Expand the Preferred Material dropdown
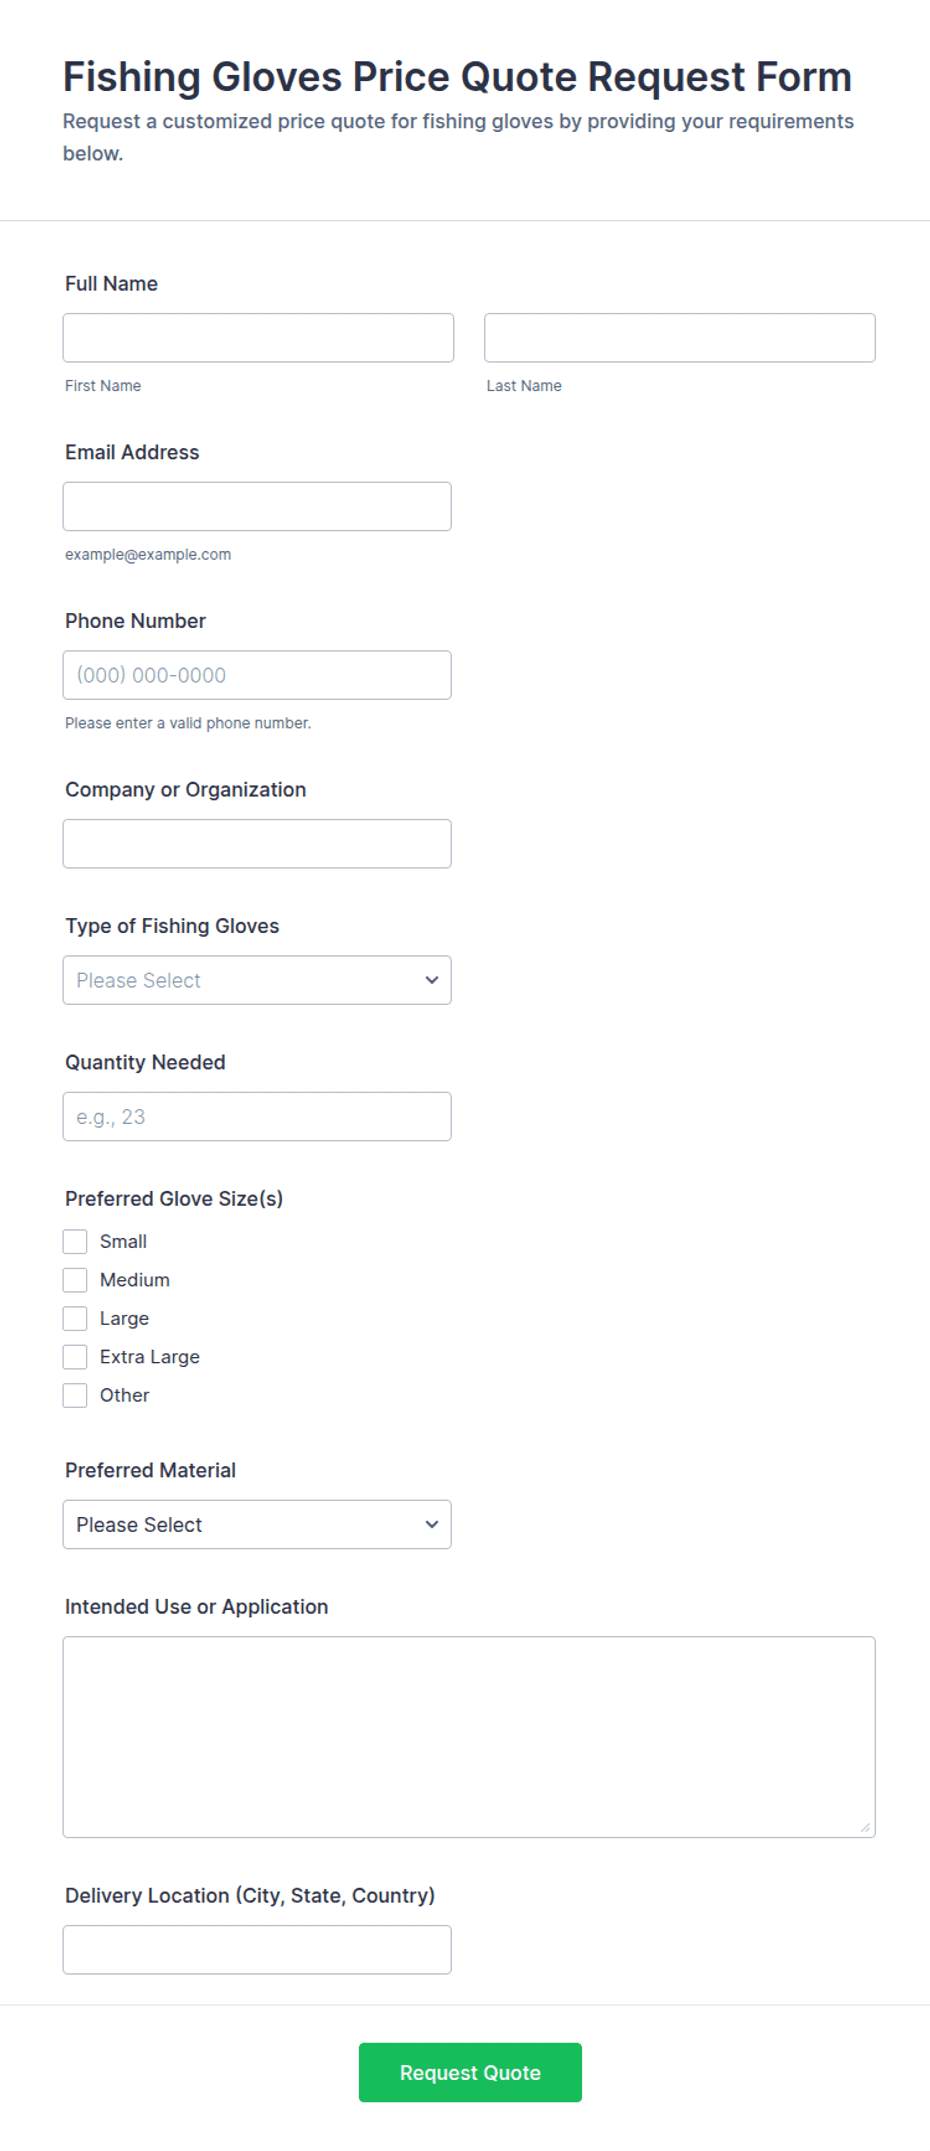Screen dimensions: 930x2151 click(x=257, y=1525)
